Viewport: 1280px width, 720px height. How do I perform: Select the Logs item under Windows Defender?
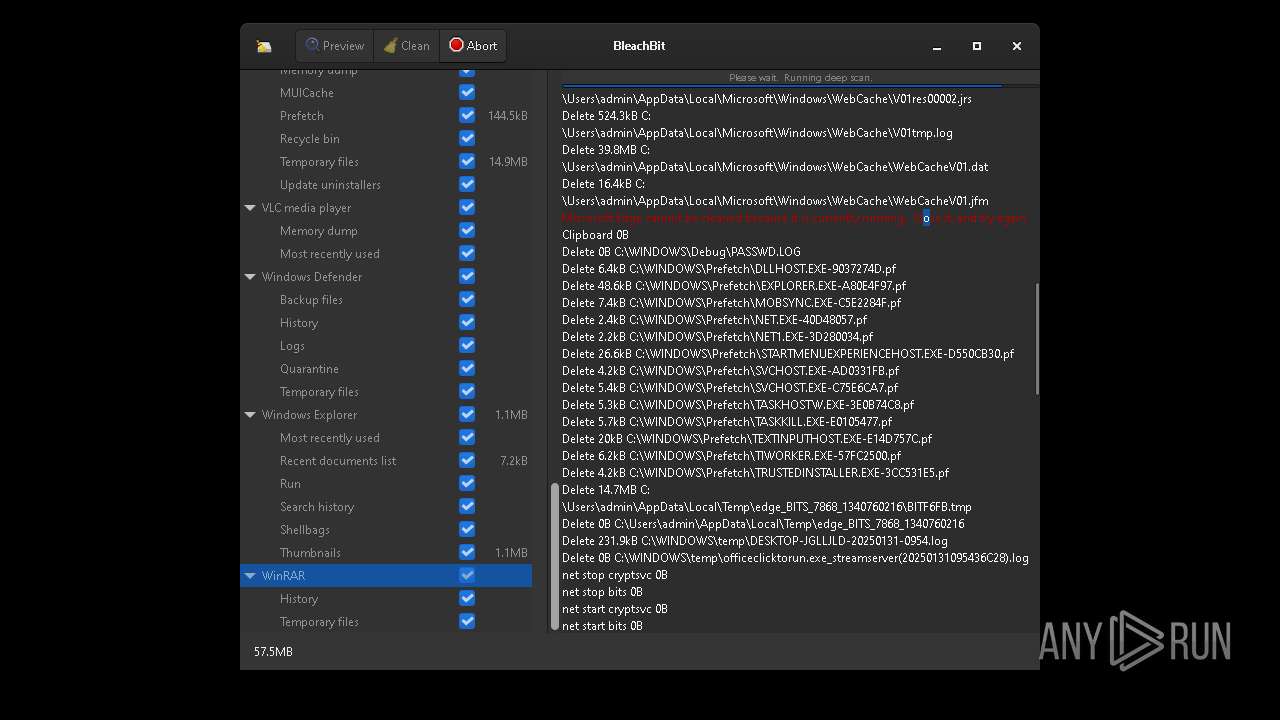(292, 346)
